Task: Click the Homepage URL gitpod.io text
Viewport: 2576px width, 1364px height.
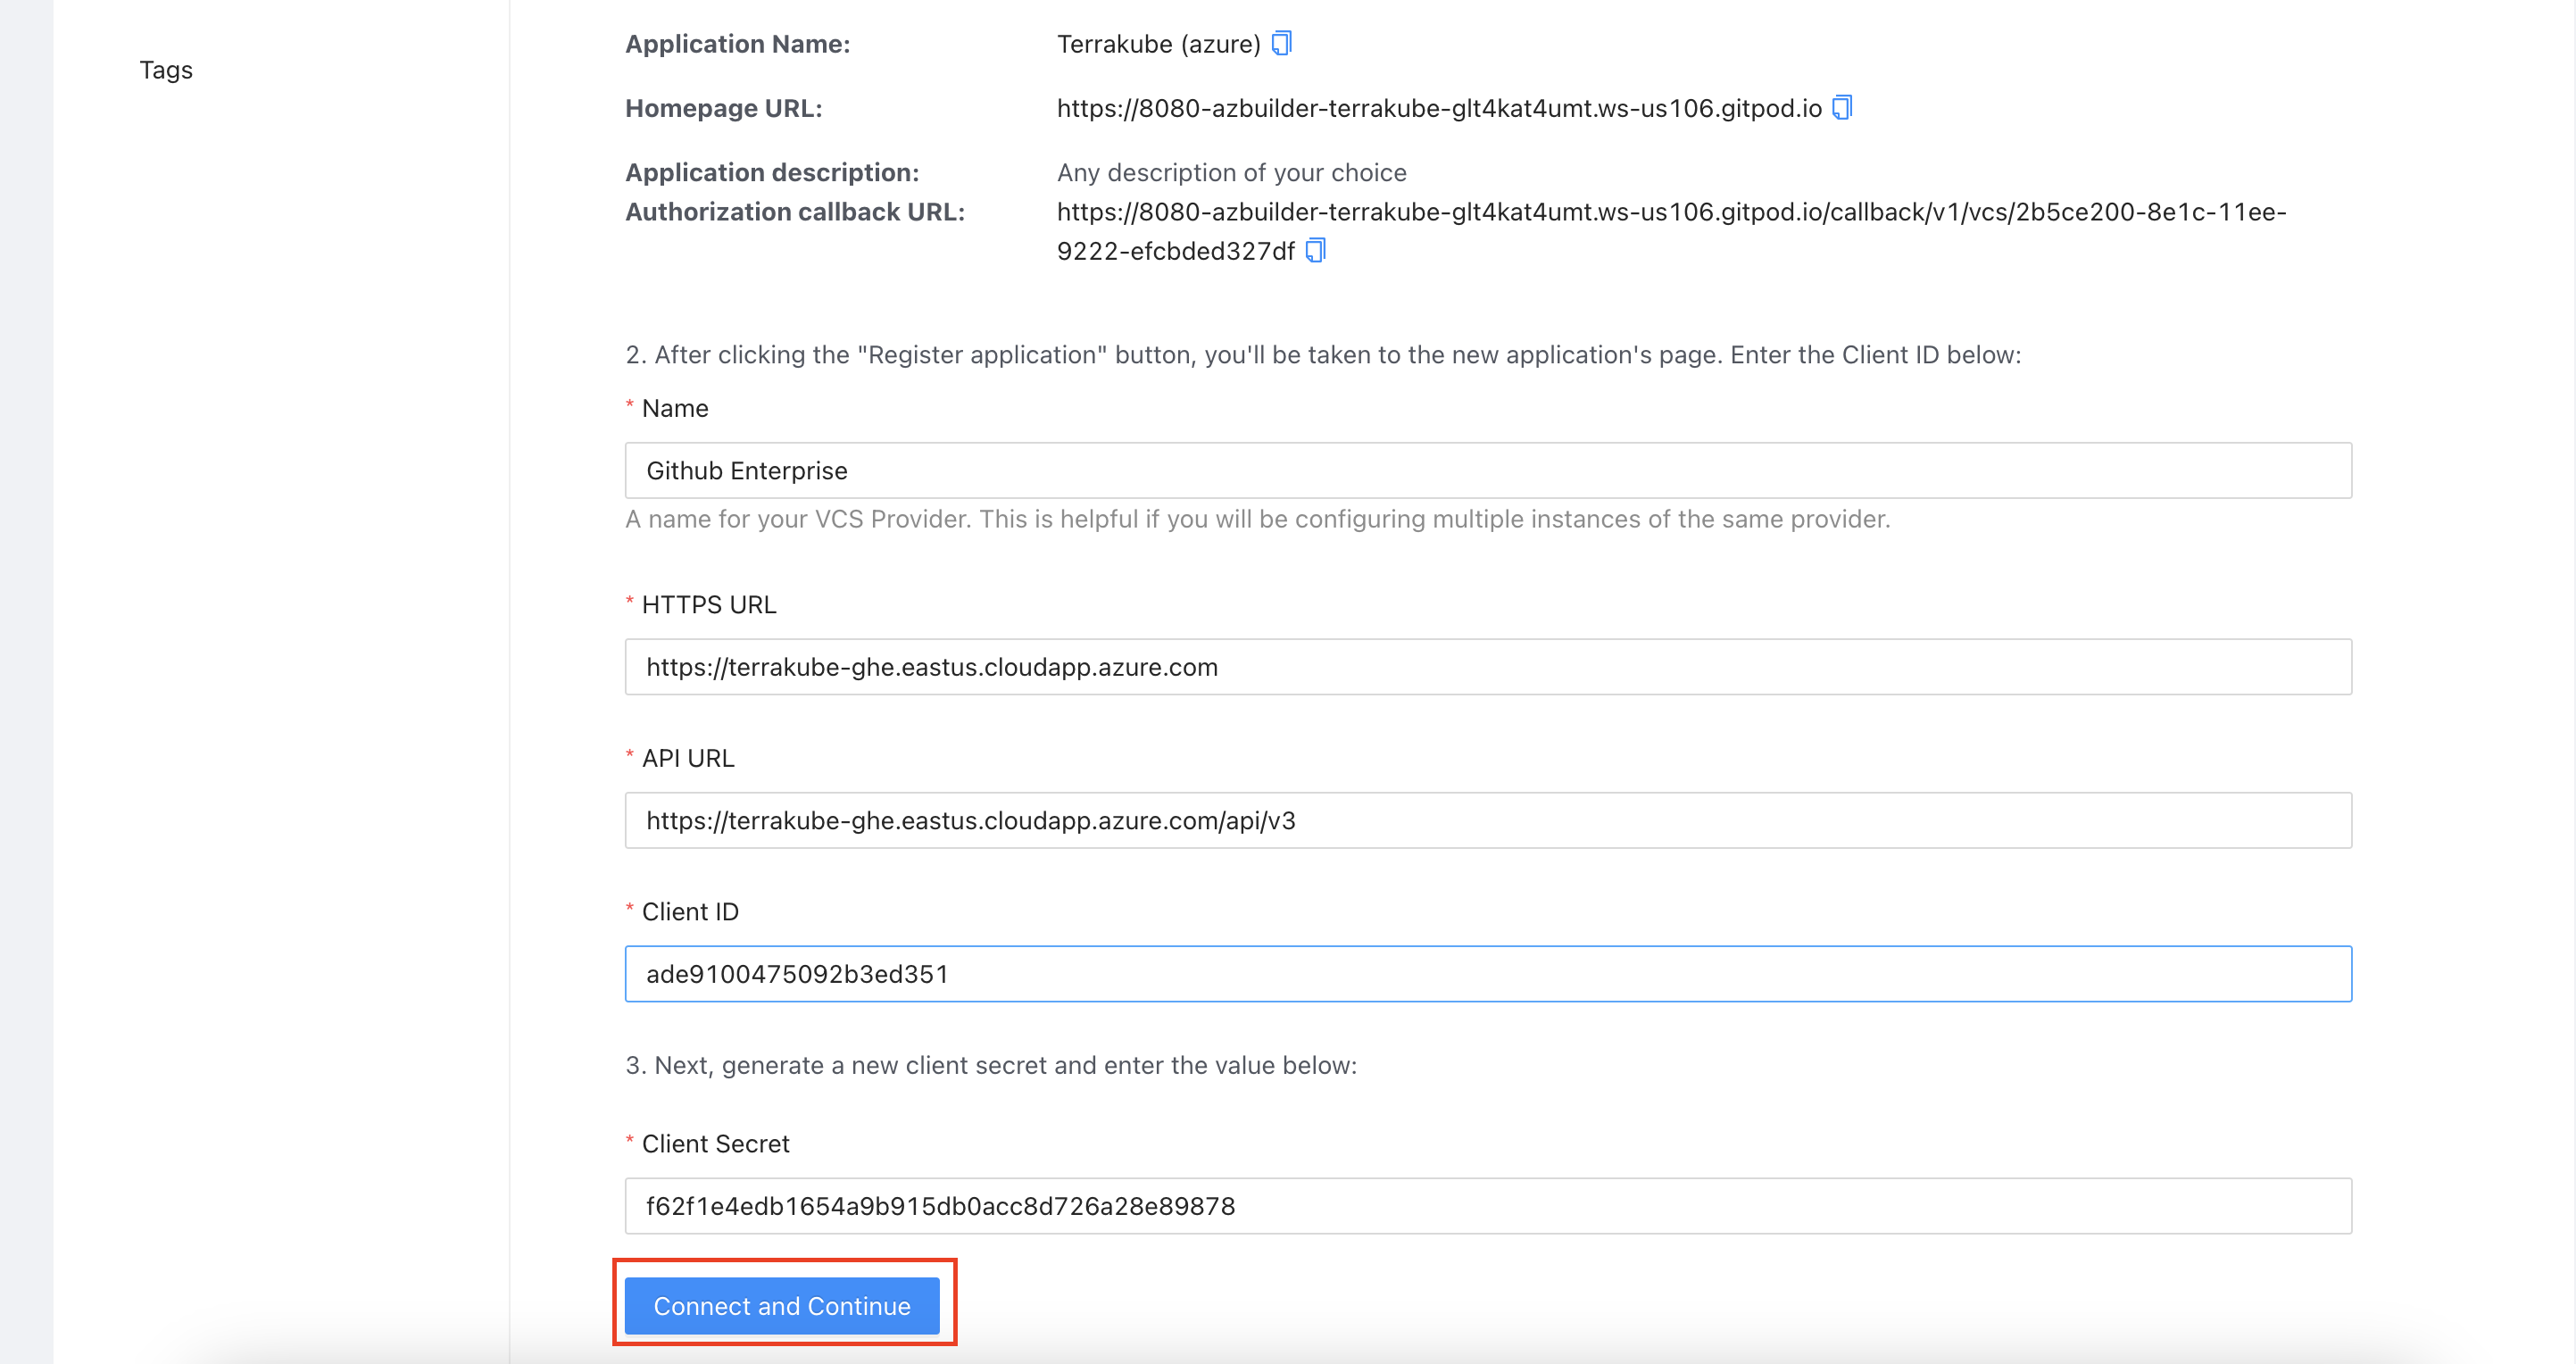Action: 1439,108
